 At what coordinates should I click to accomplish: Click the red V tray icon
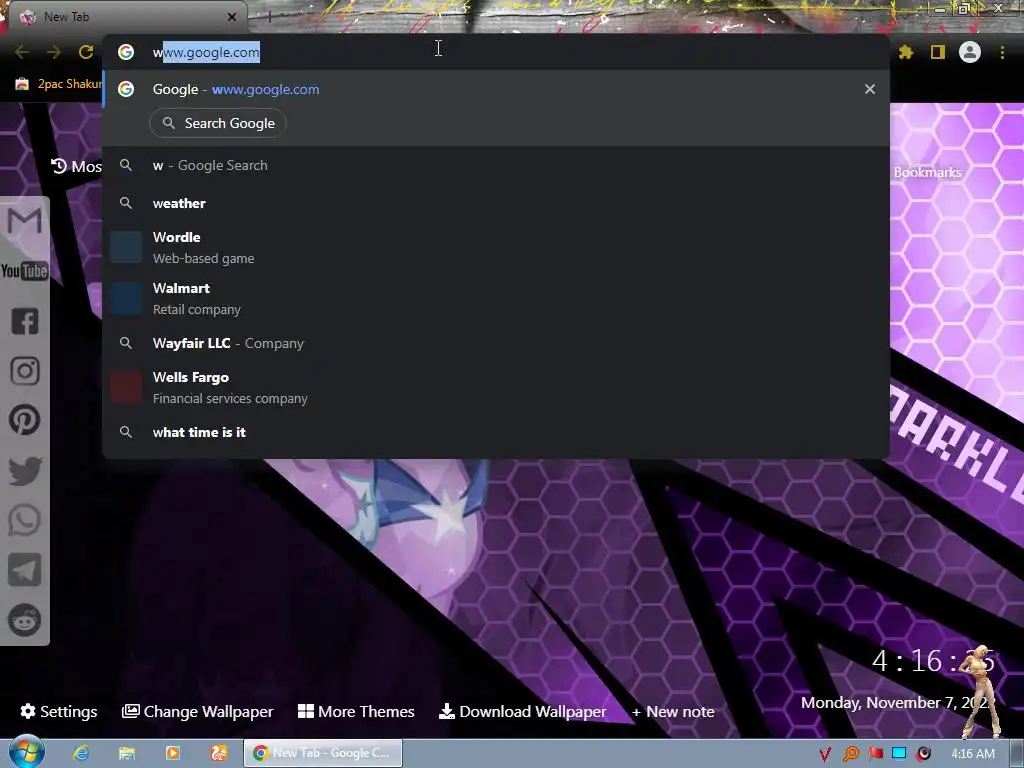825,754
